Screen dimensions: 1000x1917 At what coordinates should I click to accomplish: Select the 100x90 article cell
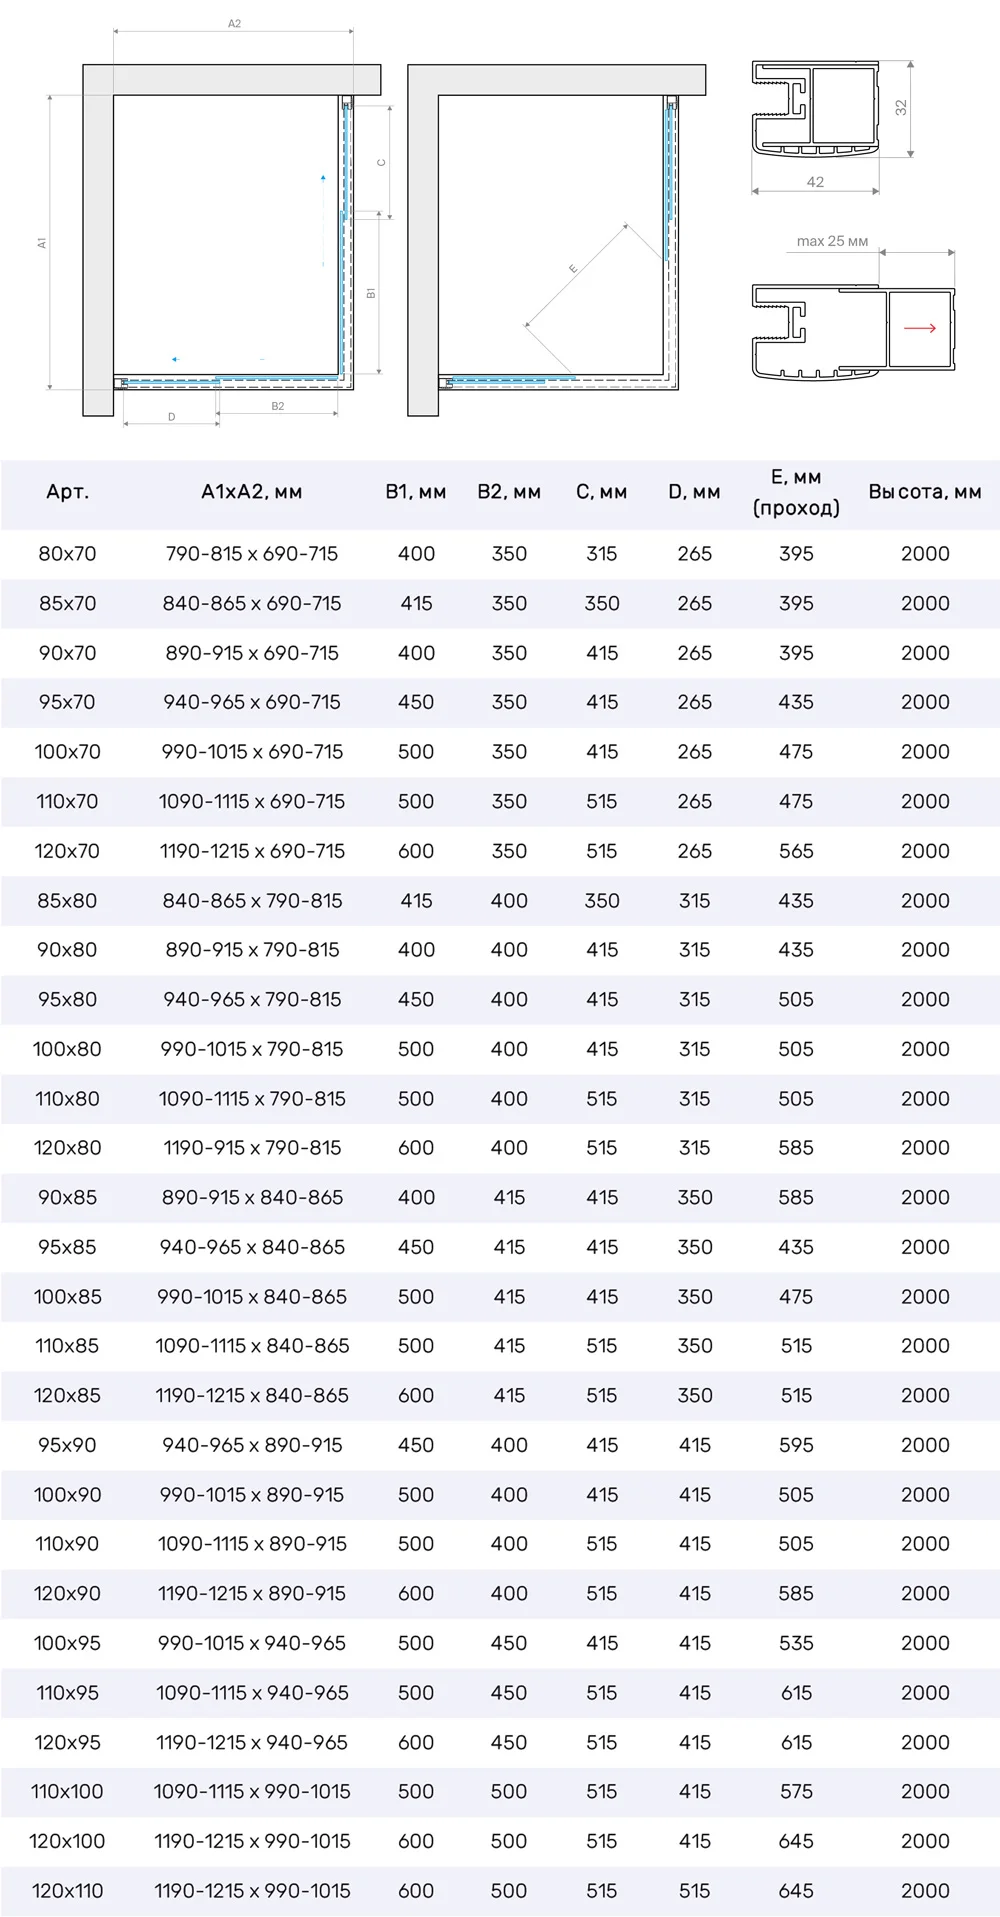(67, 1495)
